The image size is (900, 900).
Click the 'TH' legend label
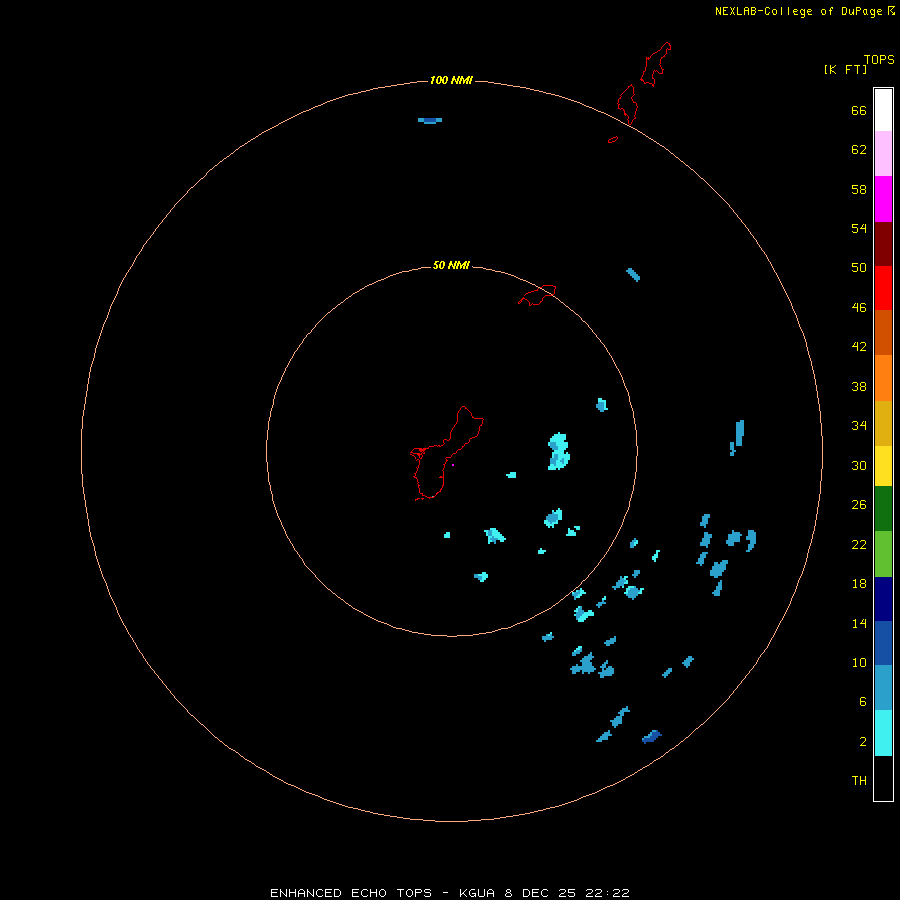pos(859,781)
